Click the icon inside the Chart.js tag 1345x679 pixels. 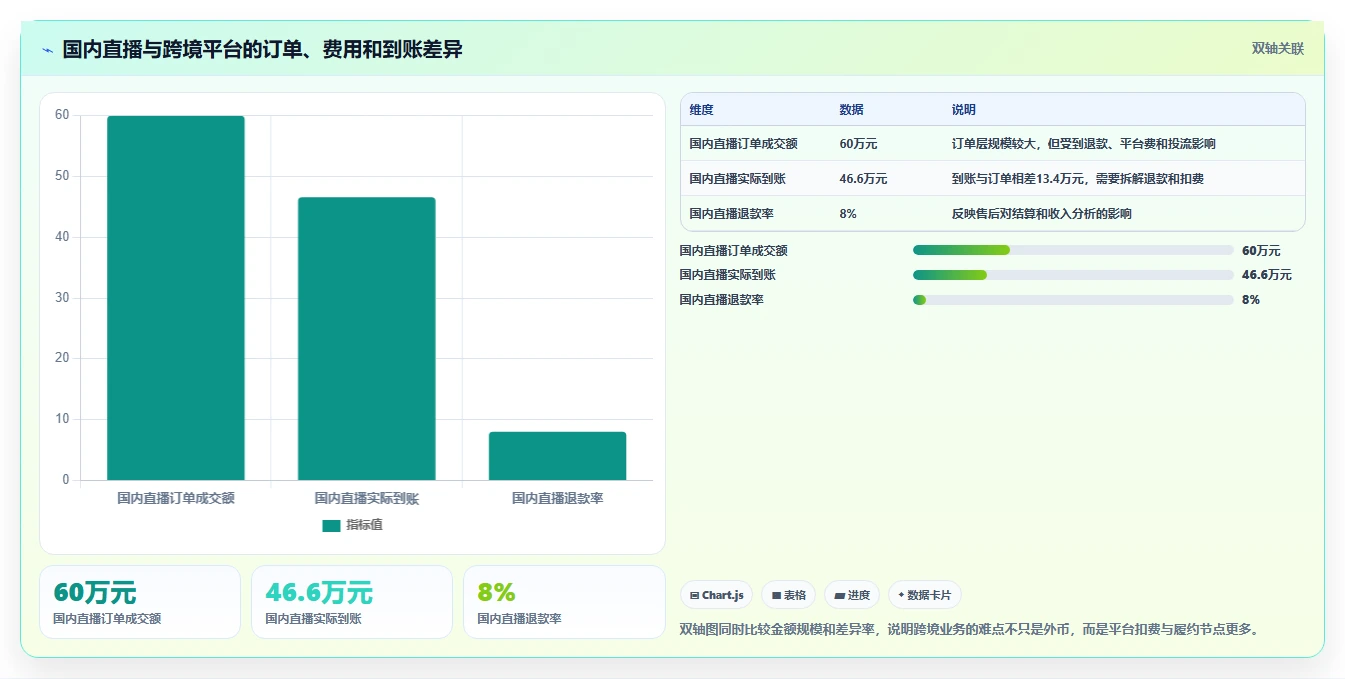coord(694,595)
